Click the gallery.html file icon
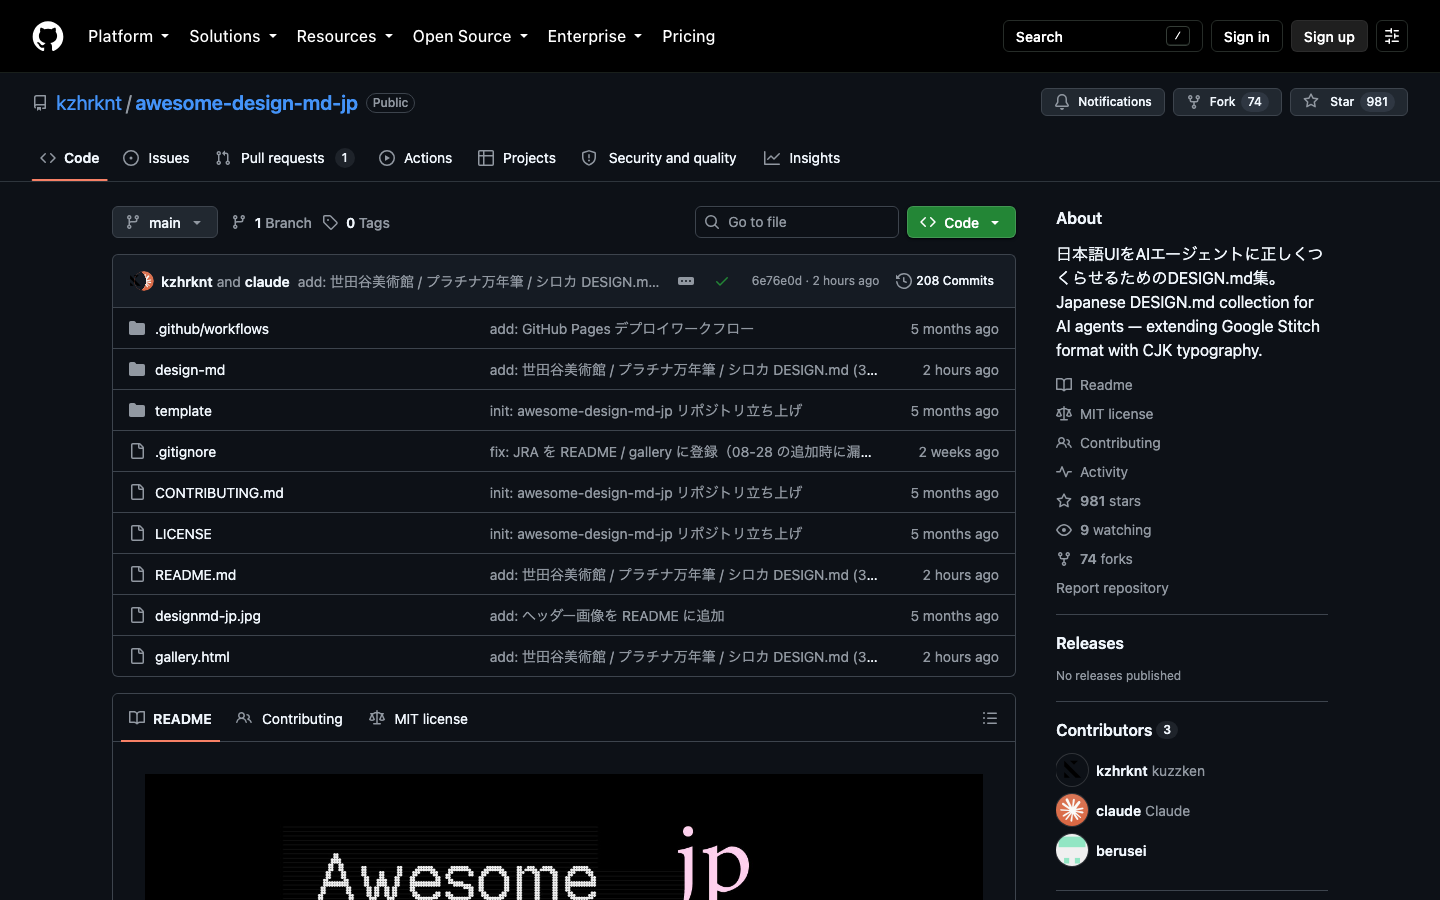The height and width of the screenshot is (900, 1440). [137, 656]
